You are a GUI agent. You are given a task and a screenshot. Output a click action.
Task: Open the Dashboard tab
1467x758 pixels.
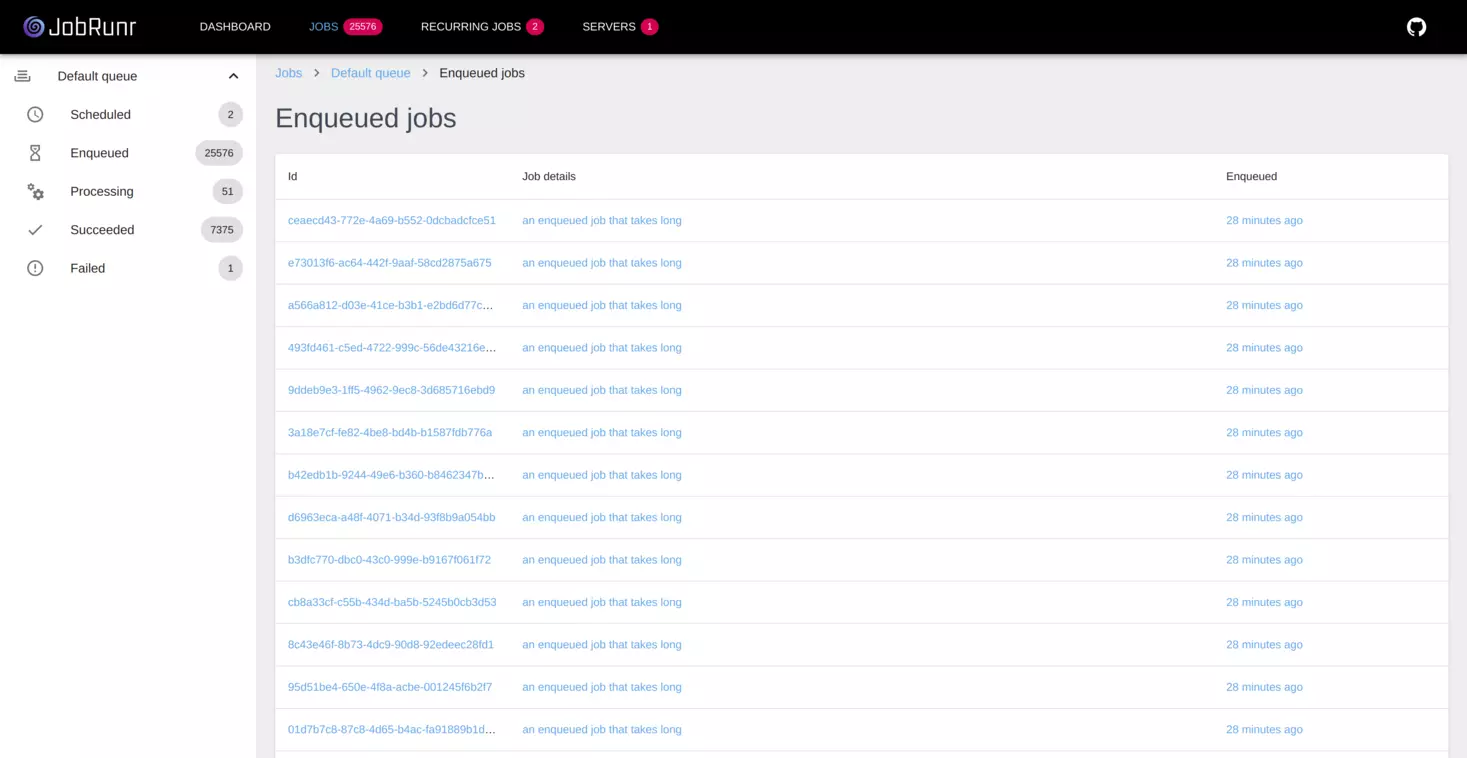tap(235, 27)
